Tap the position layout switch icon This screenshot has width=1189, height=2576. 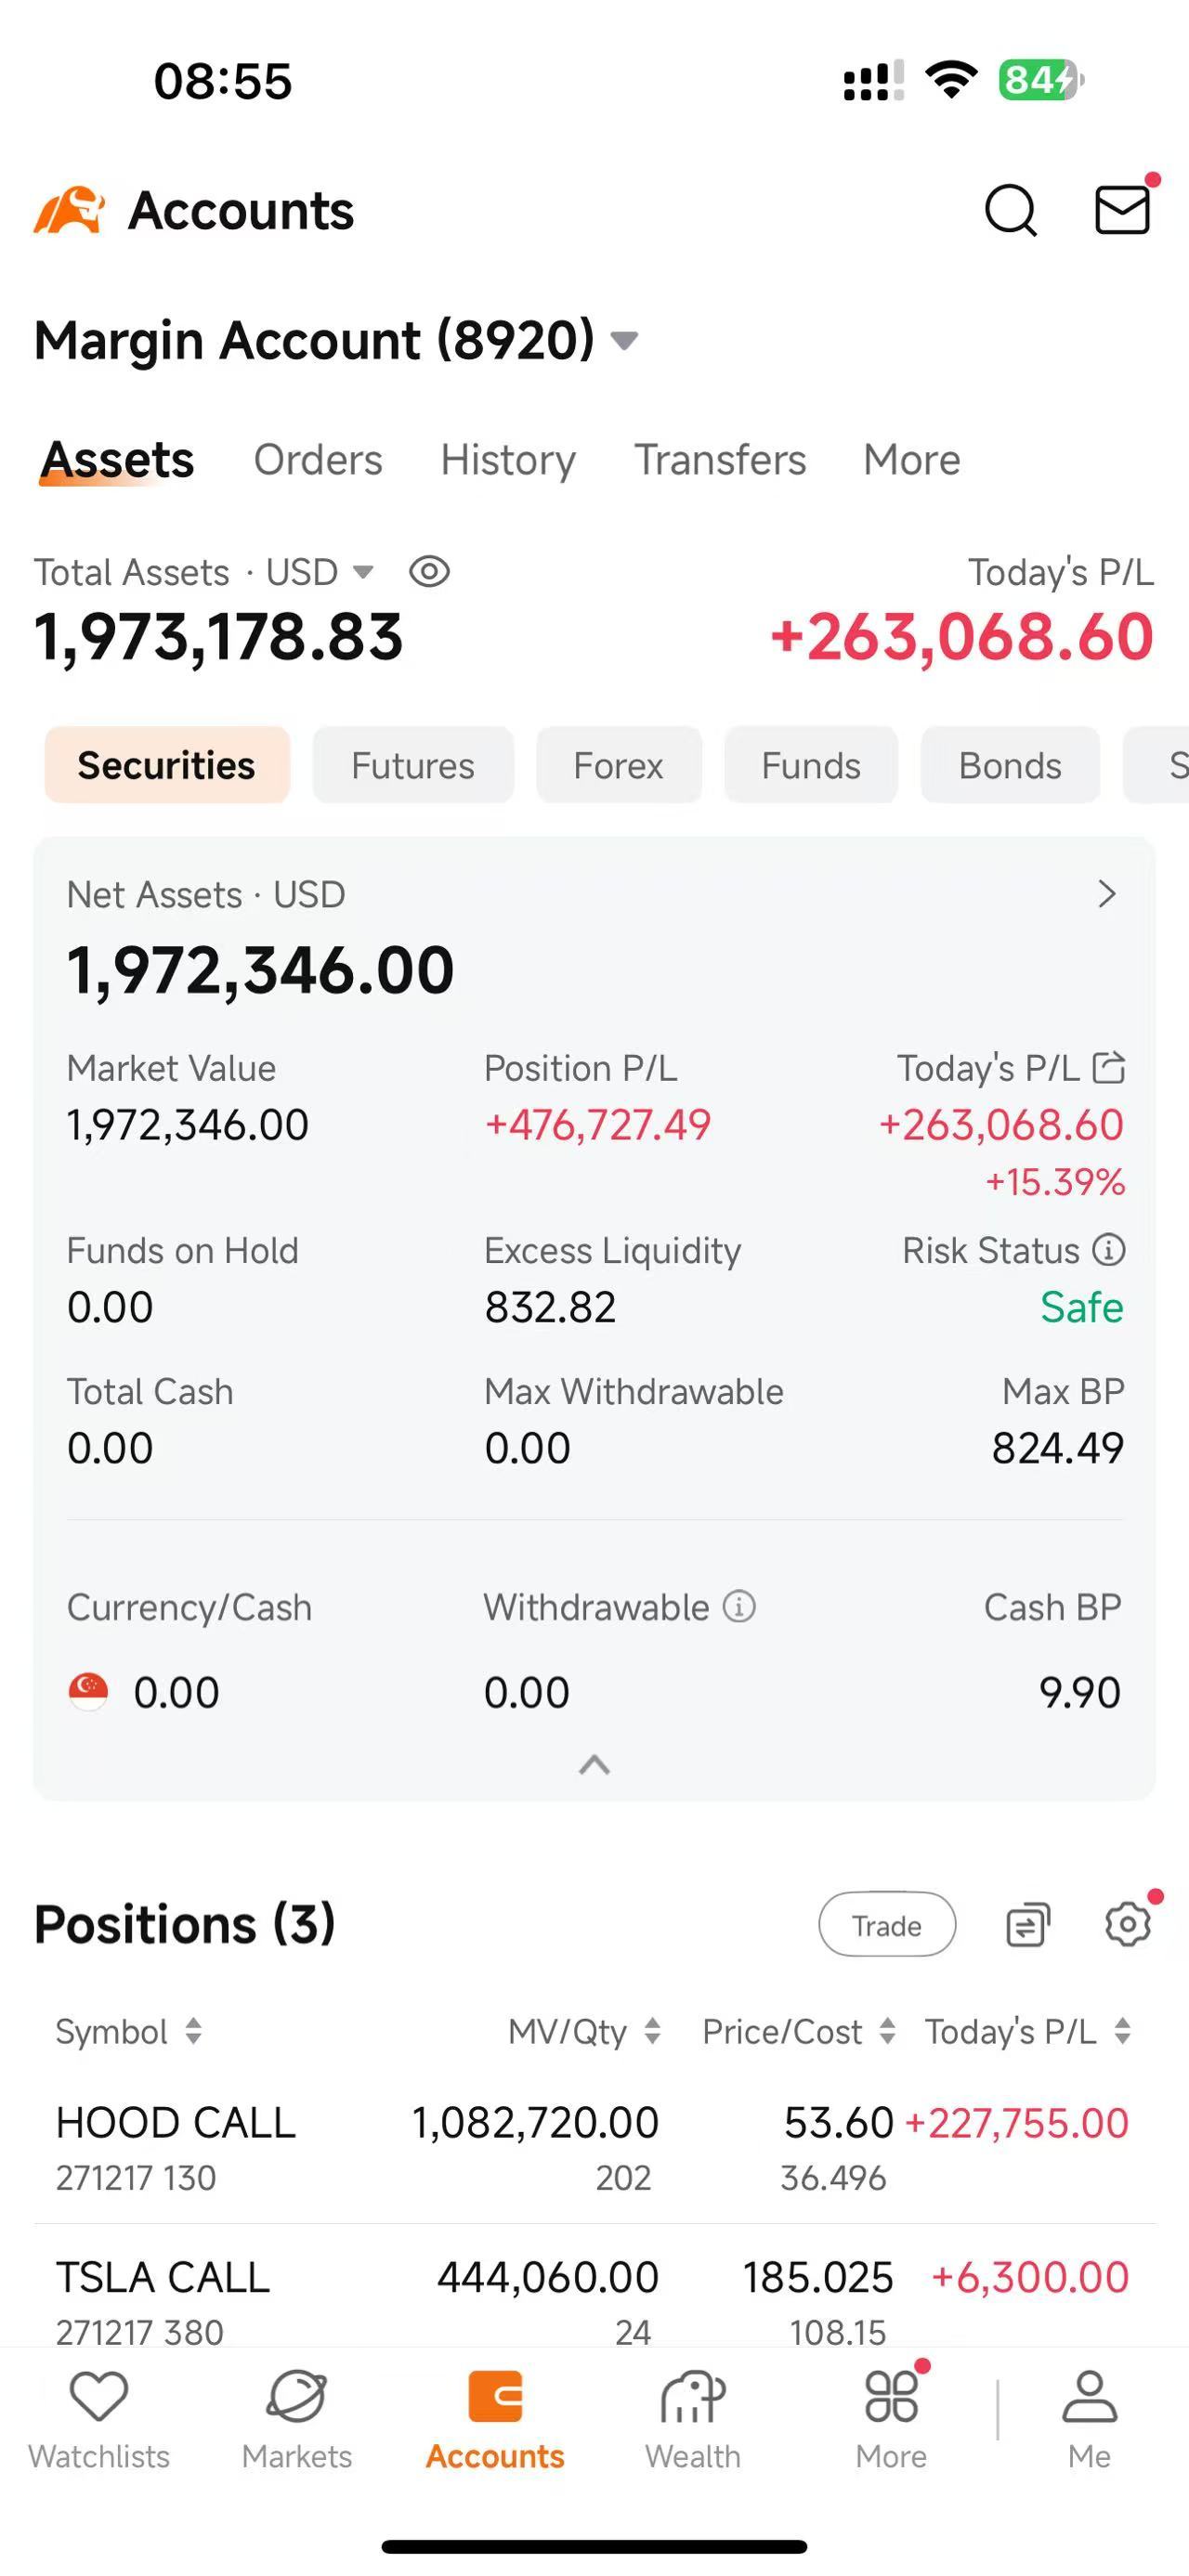[1027, 1924]
